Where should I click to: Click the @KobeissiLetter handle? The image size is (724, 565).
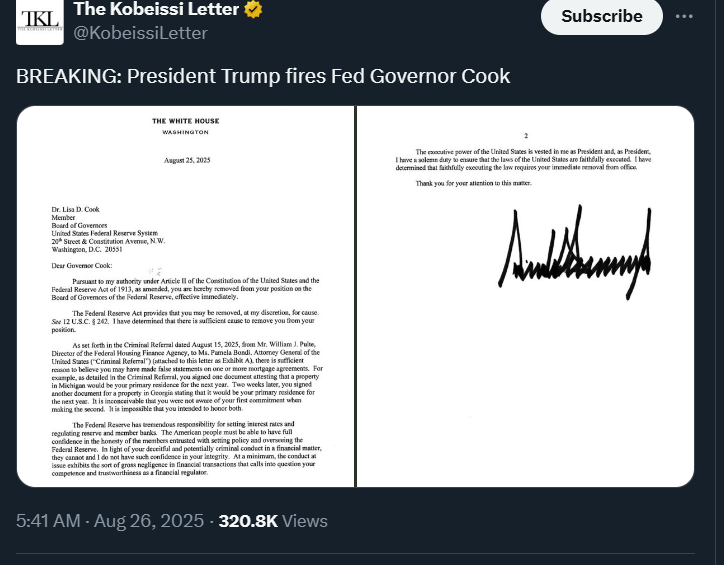point(140,33)
